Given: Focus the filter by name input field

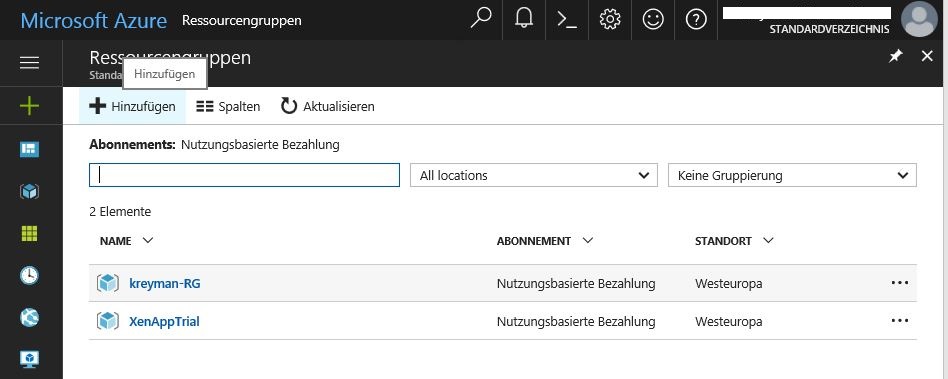Looking at the screenshot, I should [244, 175].
